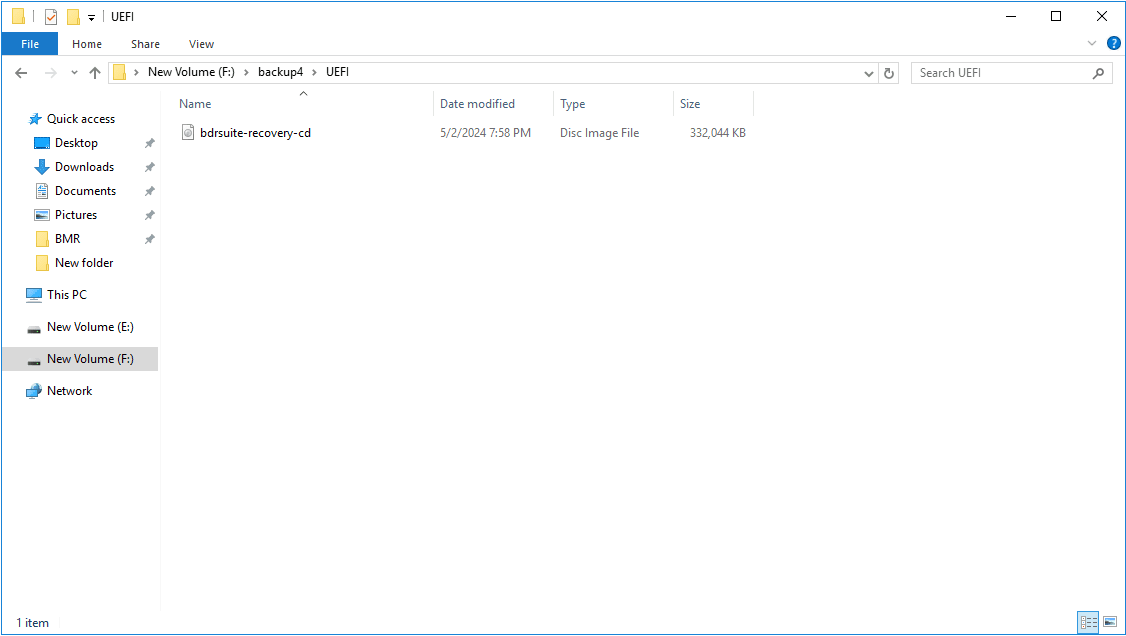The width and height of the screenshot is (1126, 636).
Task: Select the bdrsuite-recovery-cd file
Action: tap(255, 133)
